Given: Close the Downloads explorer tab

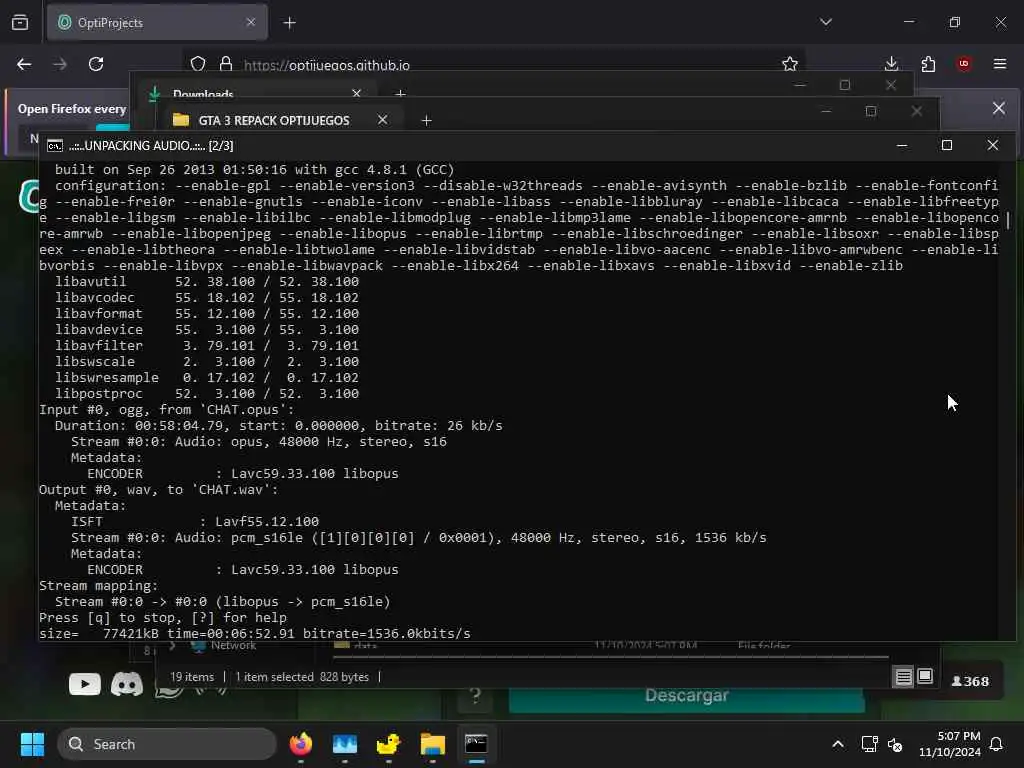Looking at the screenshot, I should (x=357, y=93).
